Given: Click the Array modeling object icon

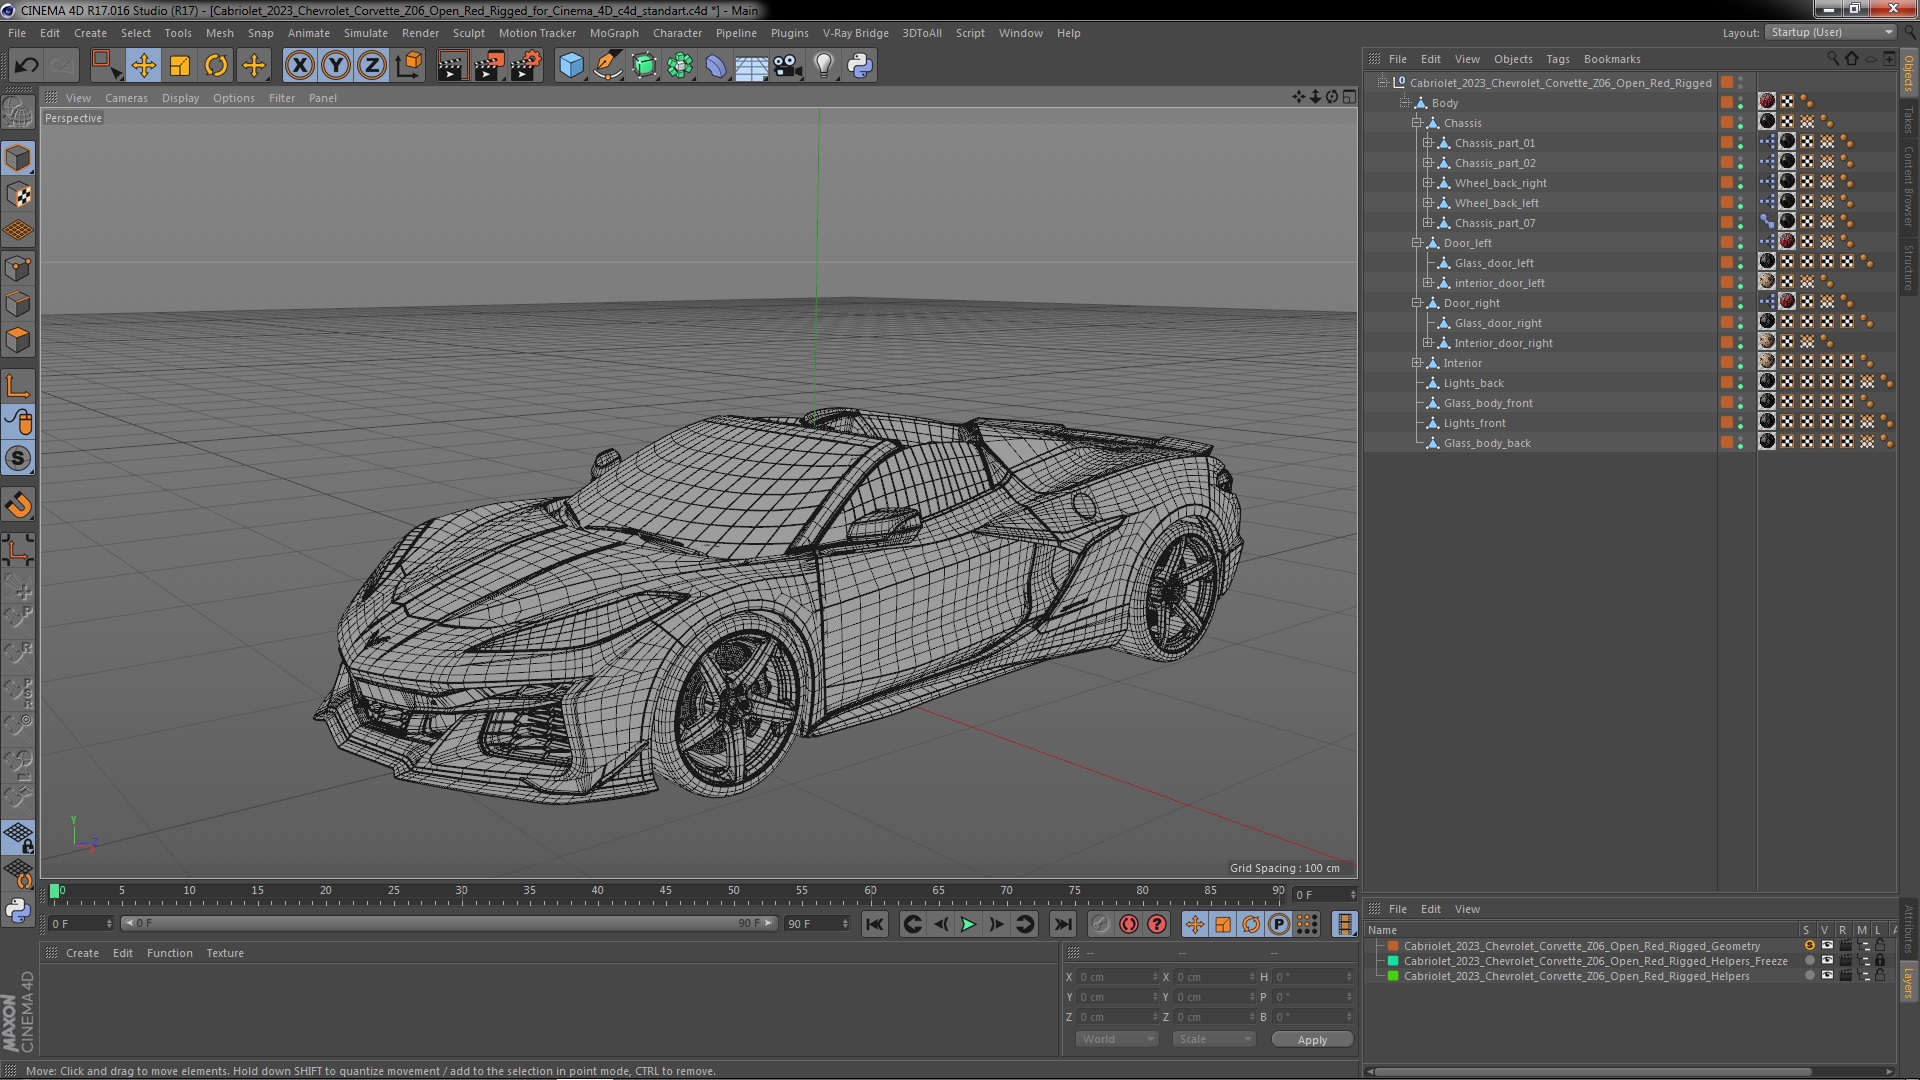Looking at the screenshot, I should (x=680, y=66).
